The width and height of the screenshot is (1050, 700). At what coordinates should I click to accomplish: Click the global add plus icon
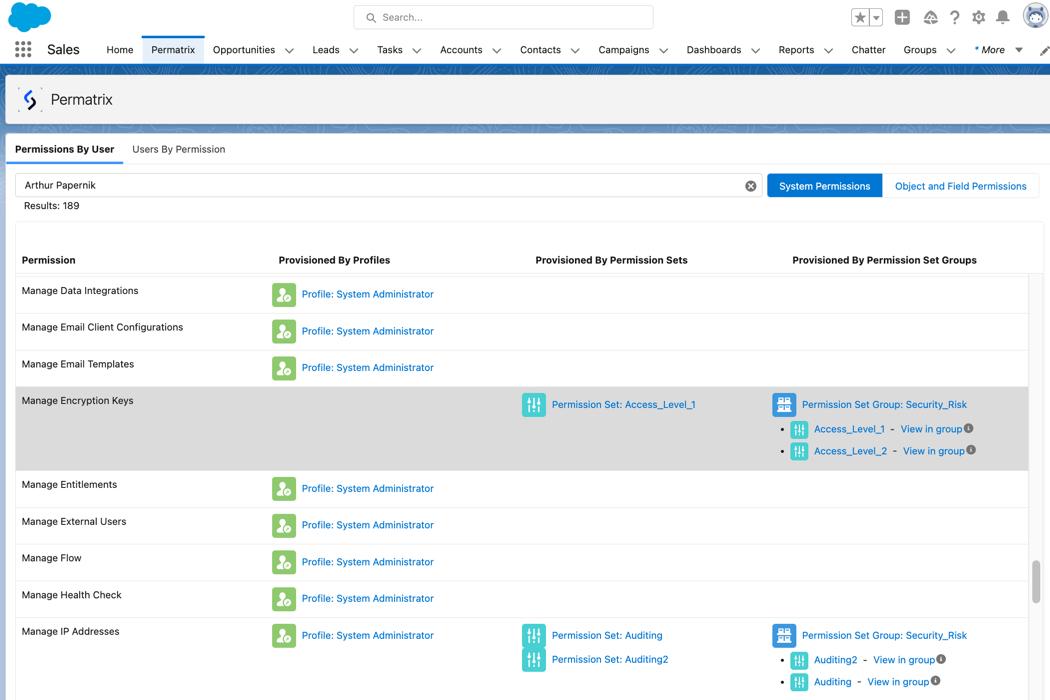point(901,17)
